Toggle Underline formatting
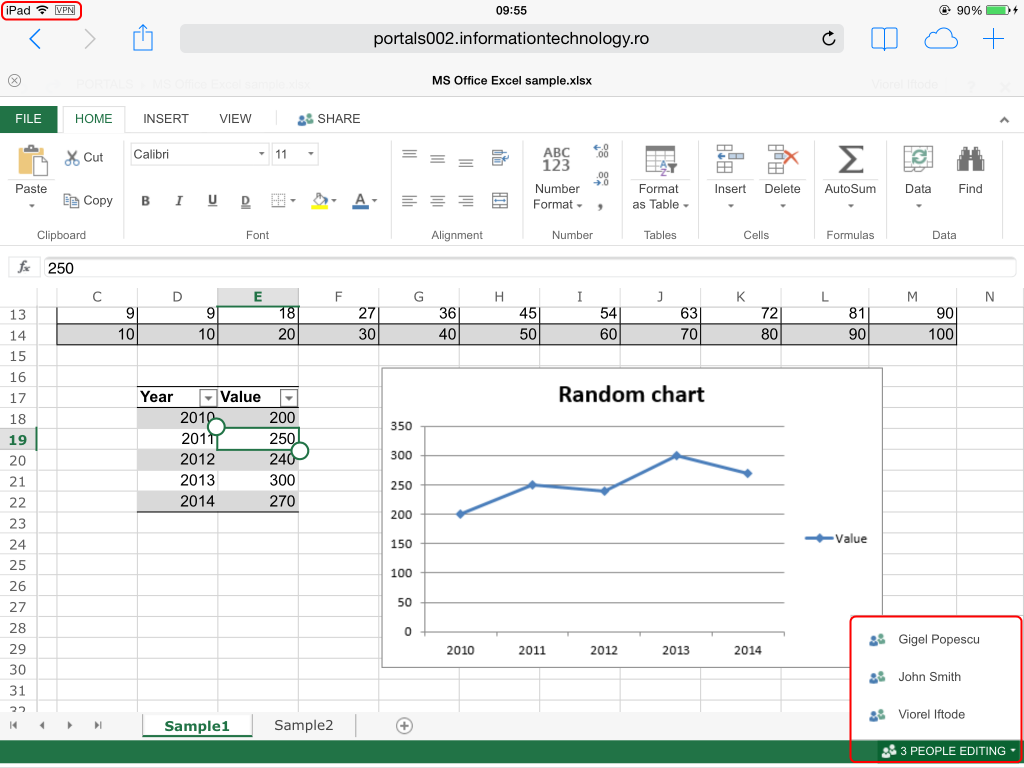The image size is (1024, 768). pyautogui.click(x=212, y=201)
